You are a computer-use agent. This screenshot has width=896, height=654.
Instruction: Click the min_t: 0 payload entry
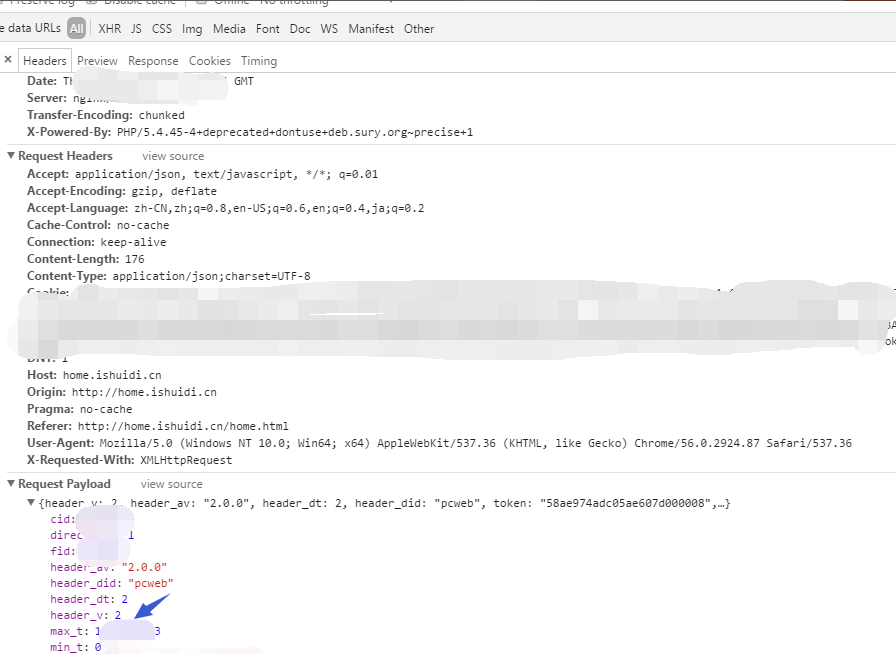[x=75, y=647]
